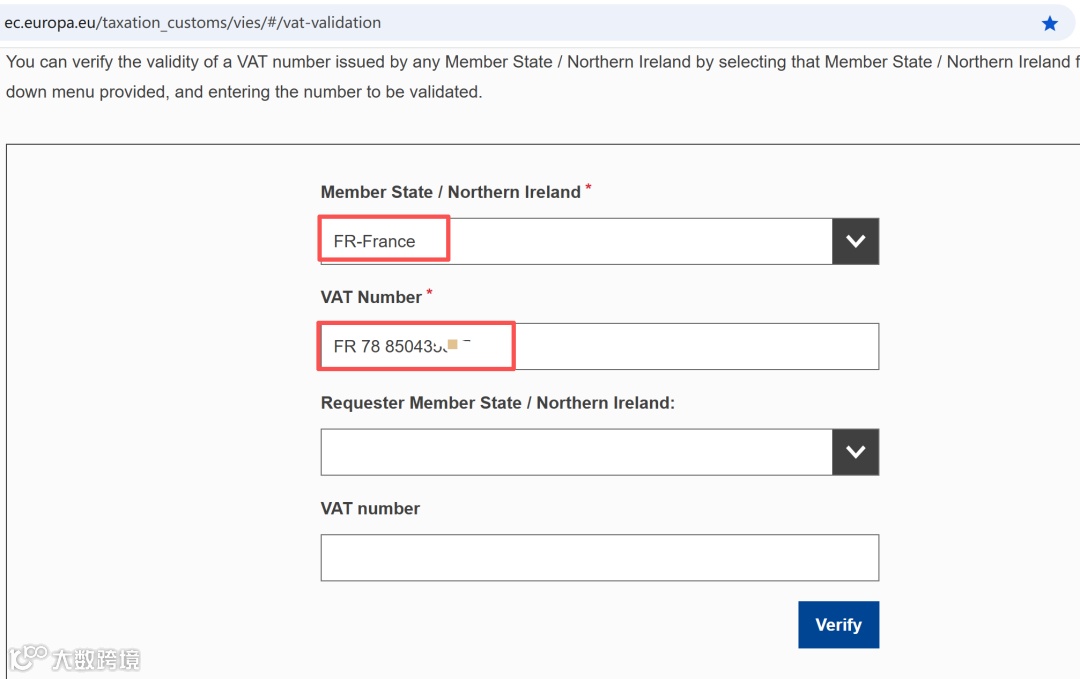Click 'Requester Member State / Northern Ireland:' label

497,403
